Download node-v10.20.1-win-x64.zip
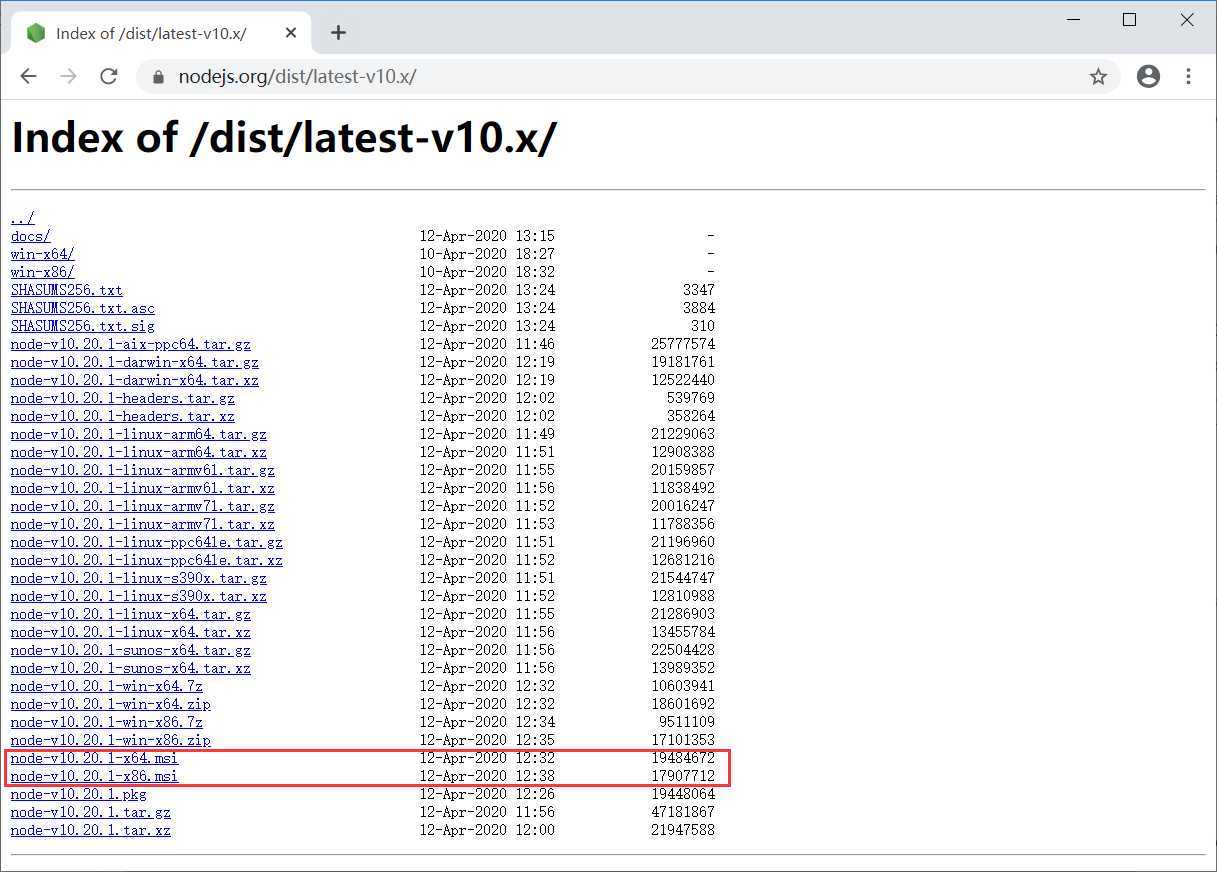The height and width of the screenshot is (872, 1217). [111, 704]
